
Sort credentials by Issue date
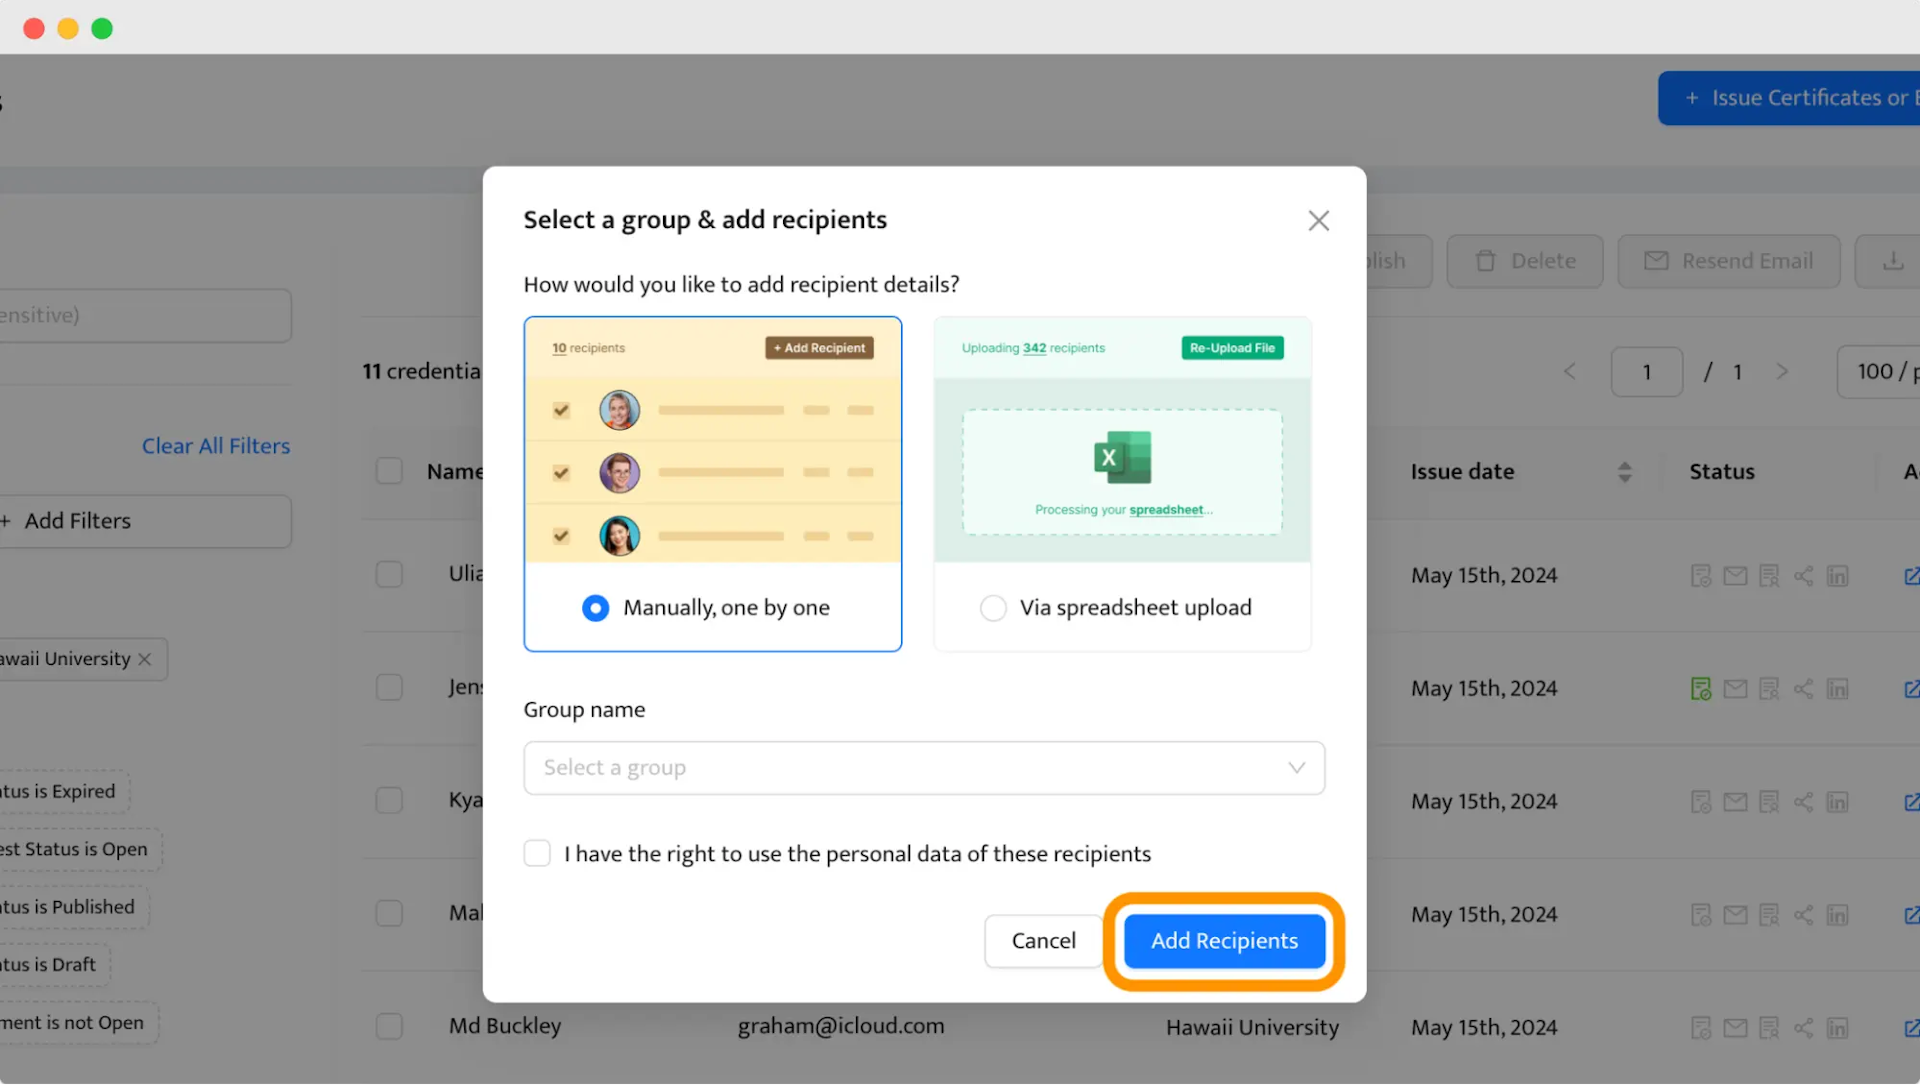coord(1623,471)
